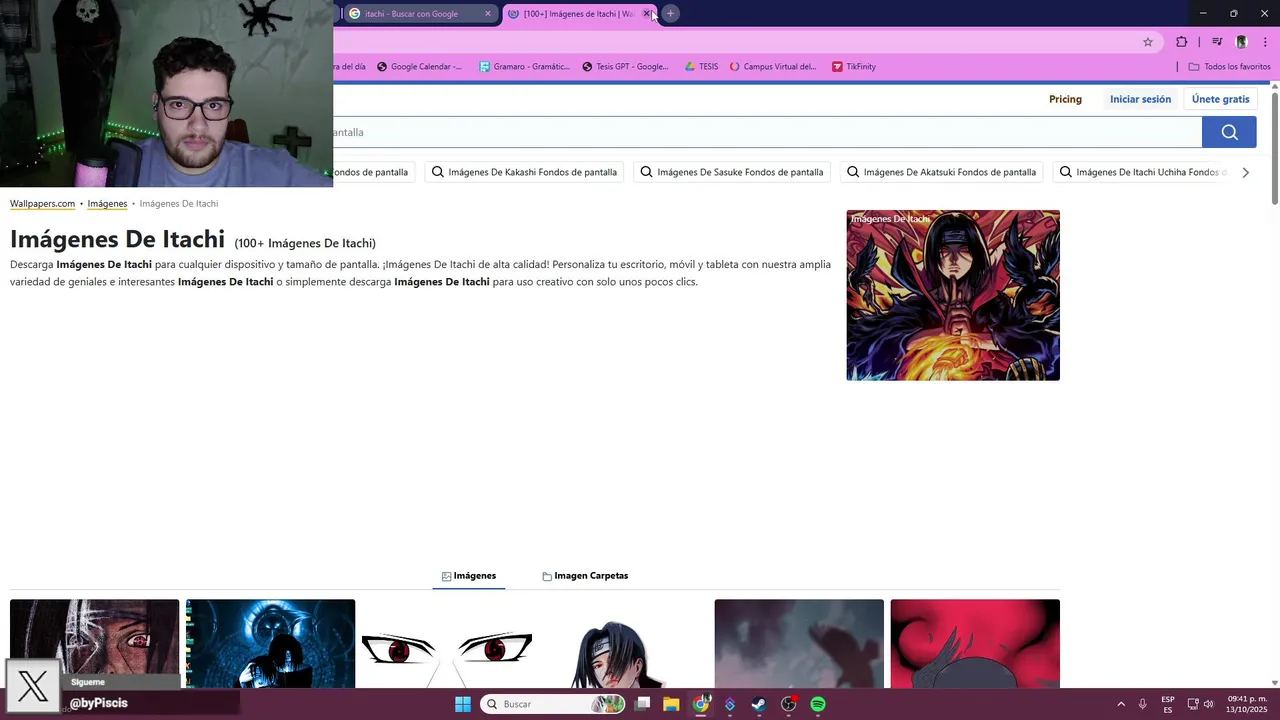
Task: Open Spotify from the taskbar
Action: click(818, 704)
